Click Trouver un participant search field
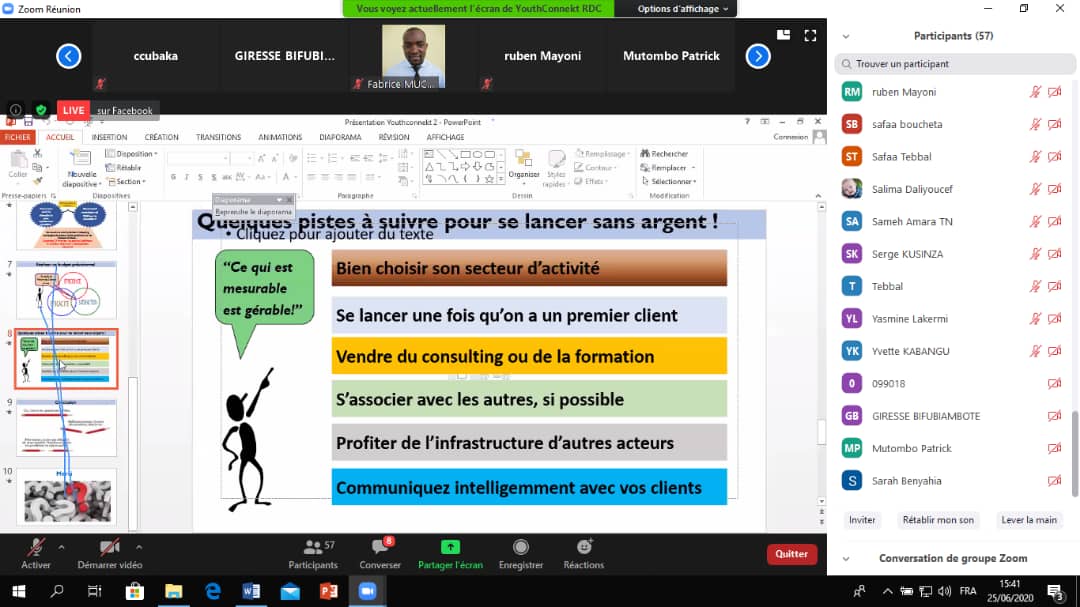 point(955,63)
